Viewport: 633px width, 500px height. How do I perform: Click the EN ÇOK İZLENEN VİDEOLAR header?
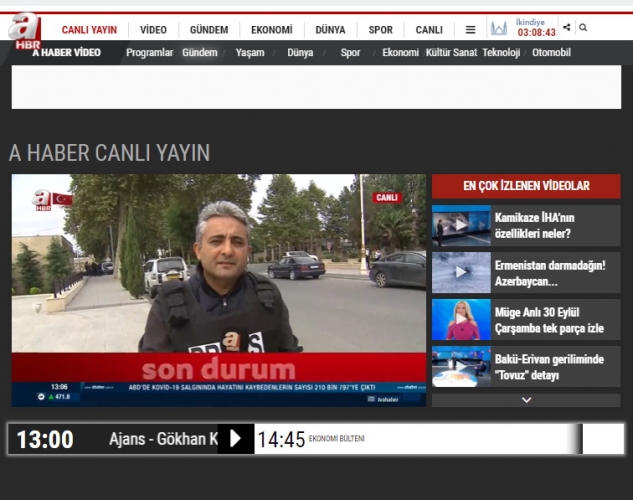(526, 186)
